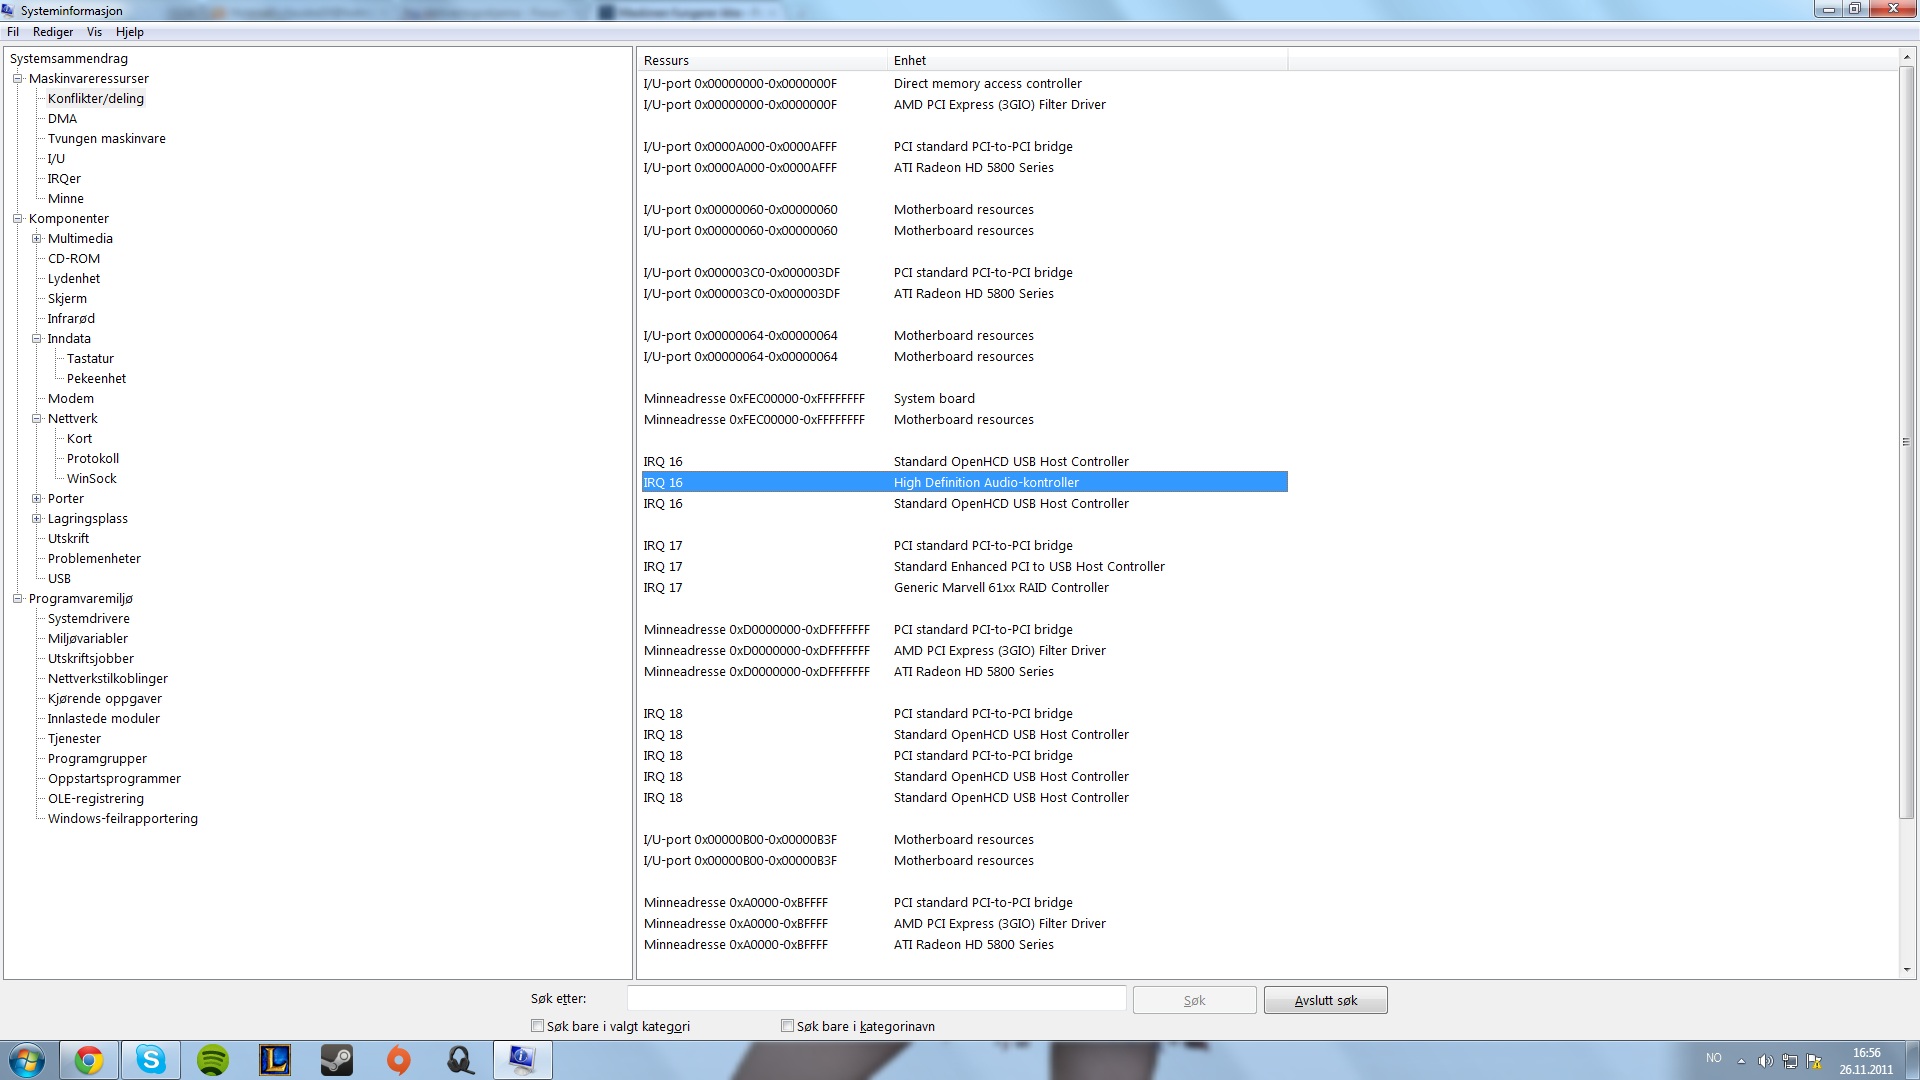This screenshot has height=1080, width=1920.
Task: Click the Søk button
Action: pyautogui.click(x=1194, y=1000)
